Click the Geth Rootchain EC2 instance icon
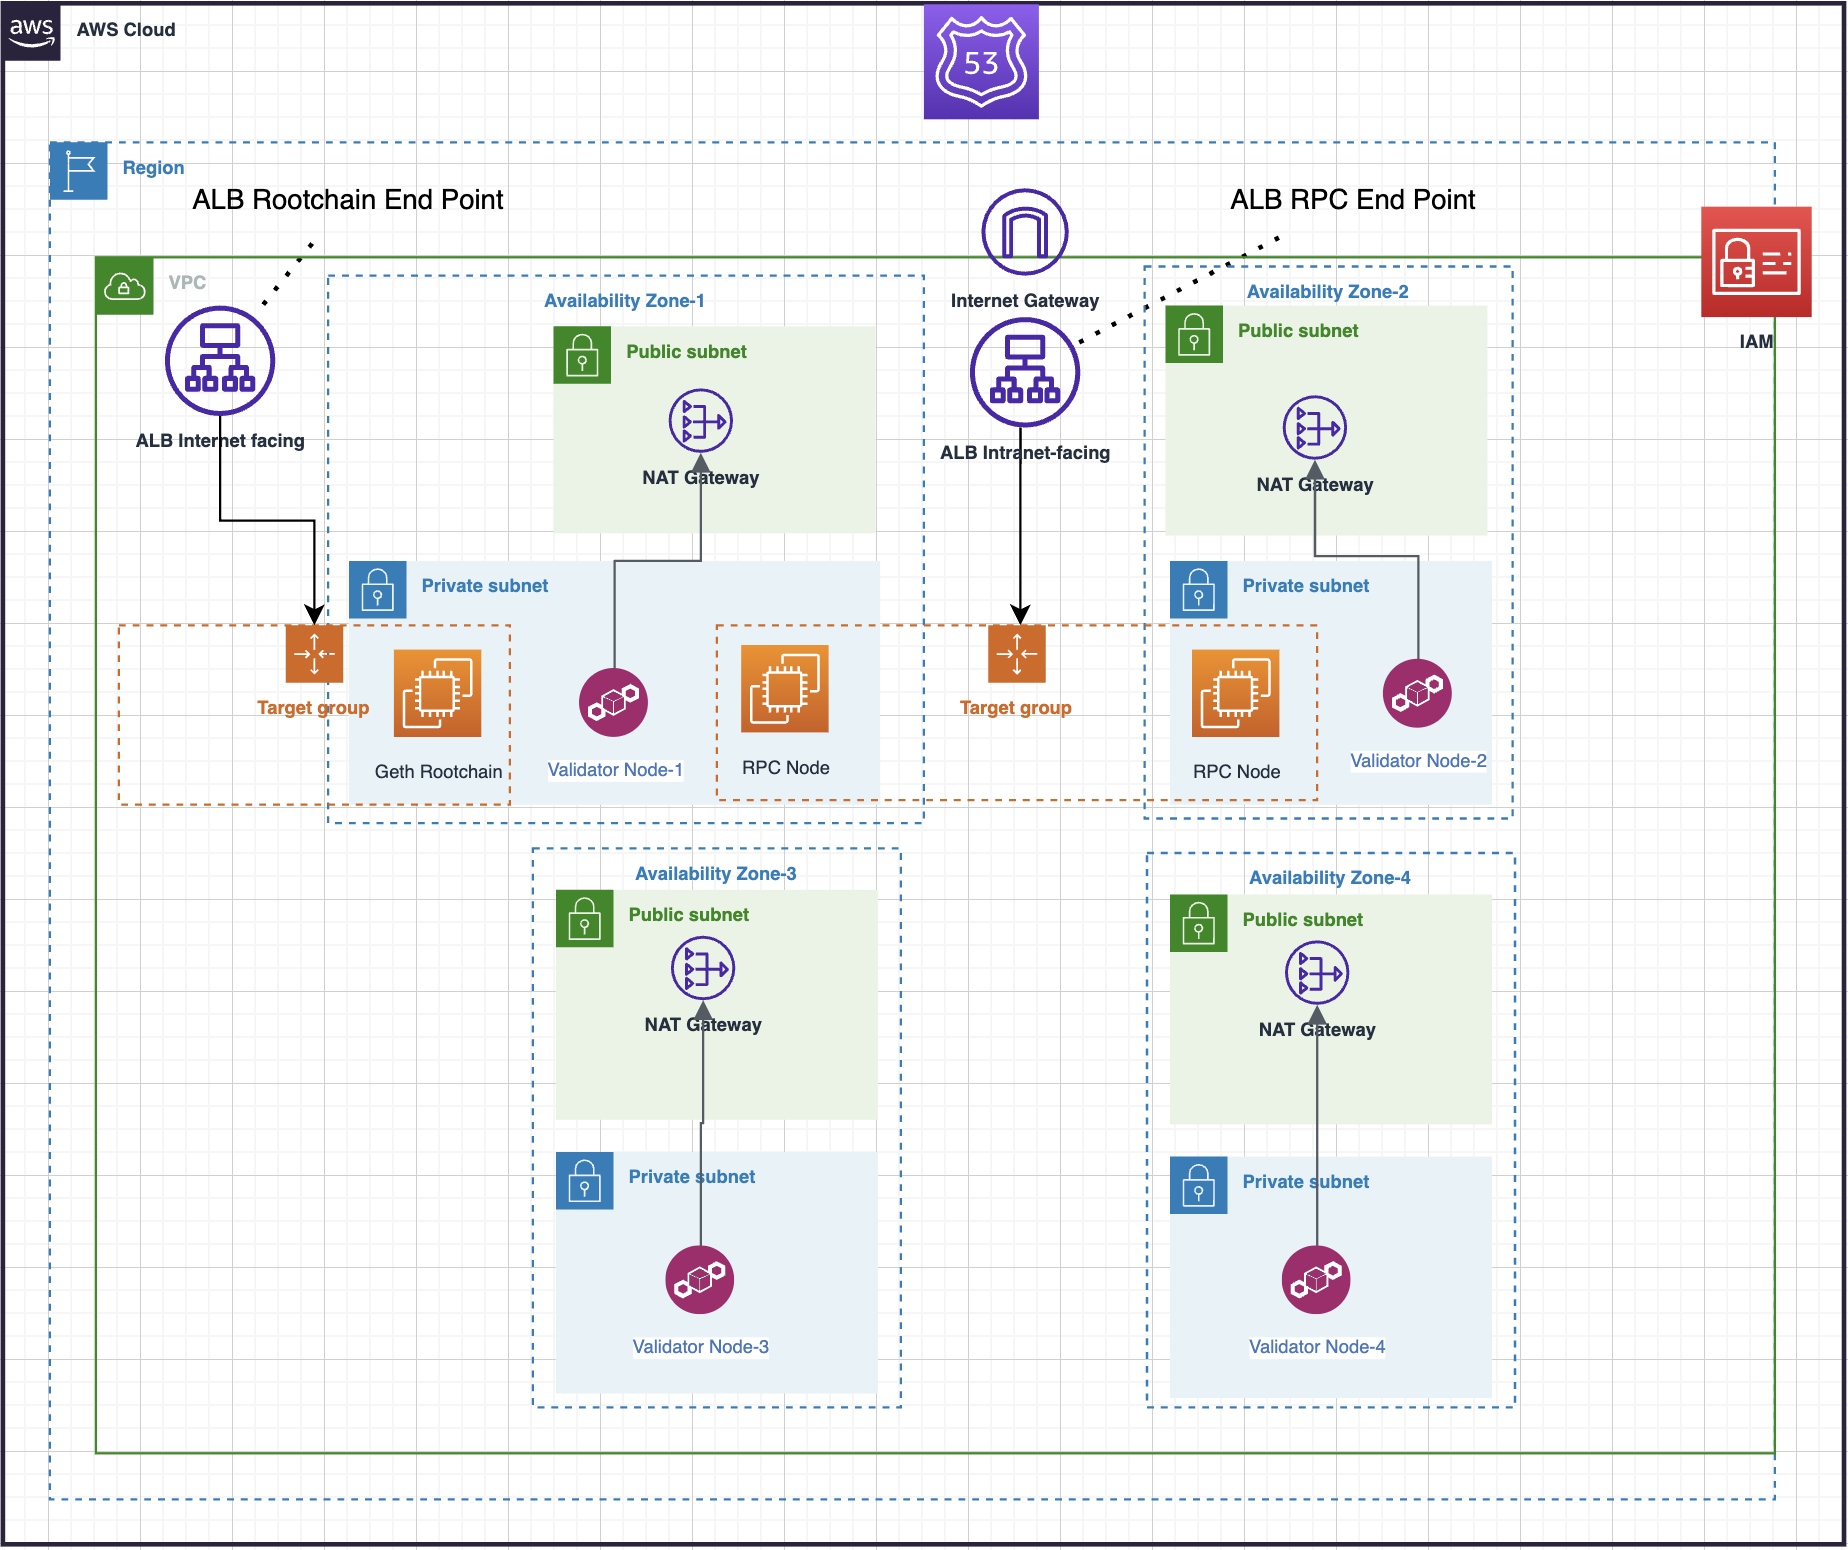The width and height of the screenshot is (1848, 1550). click(438, 693)
